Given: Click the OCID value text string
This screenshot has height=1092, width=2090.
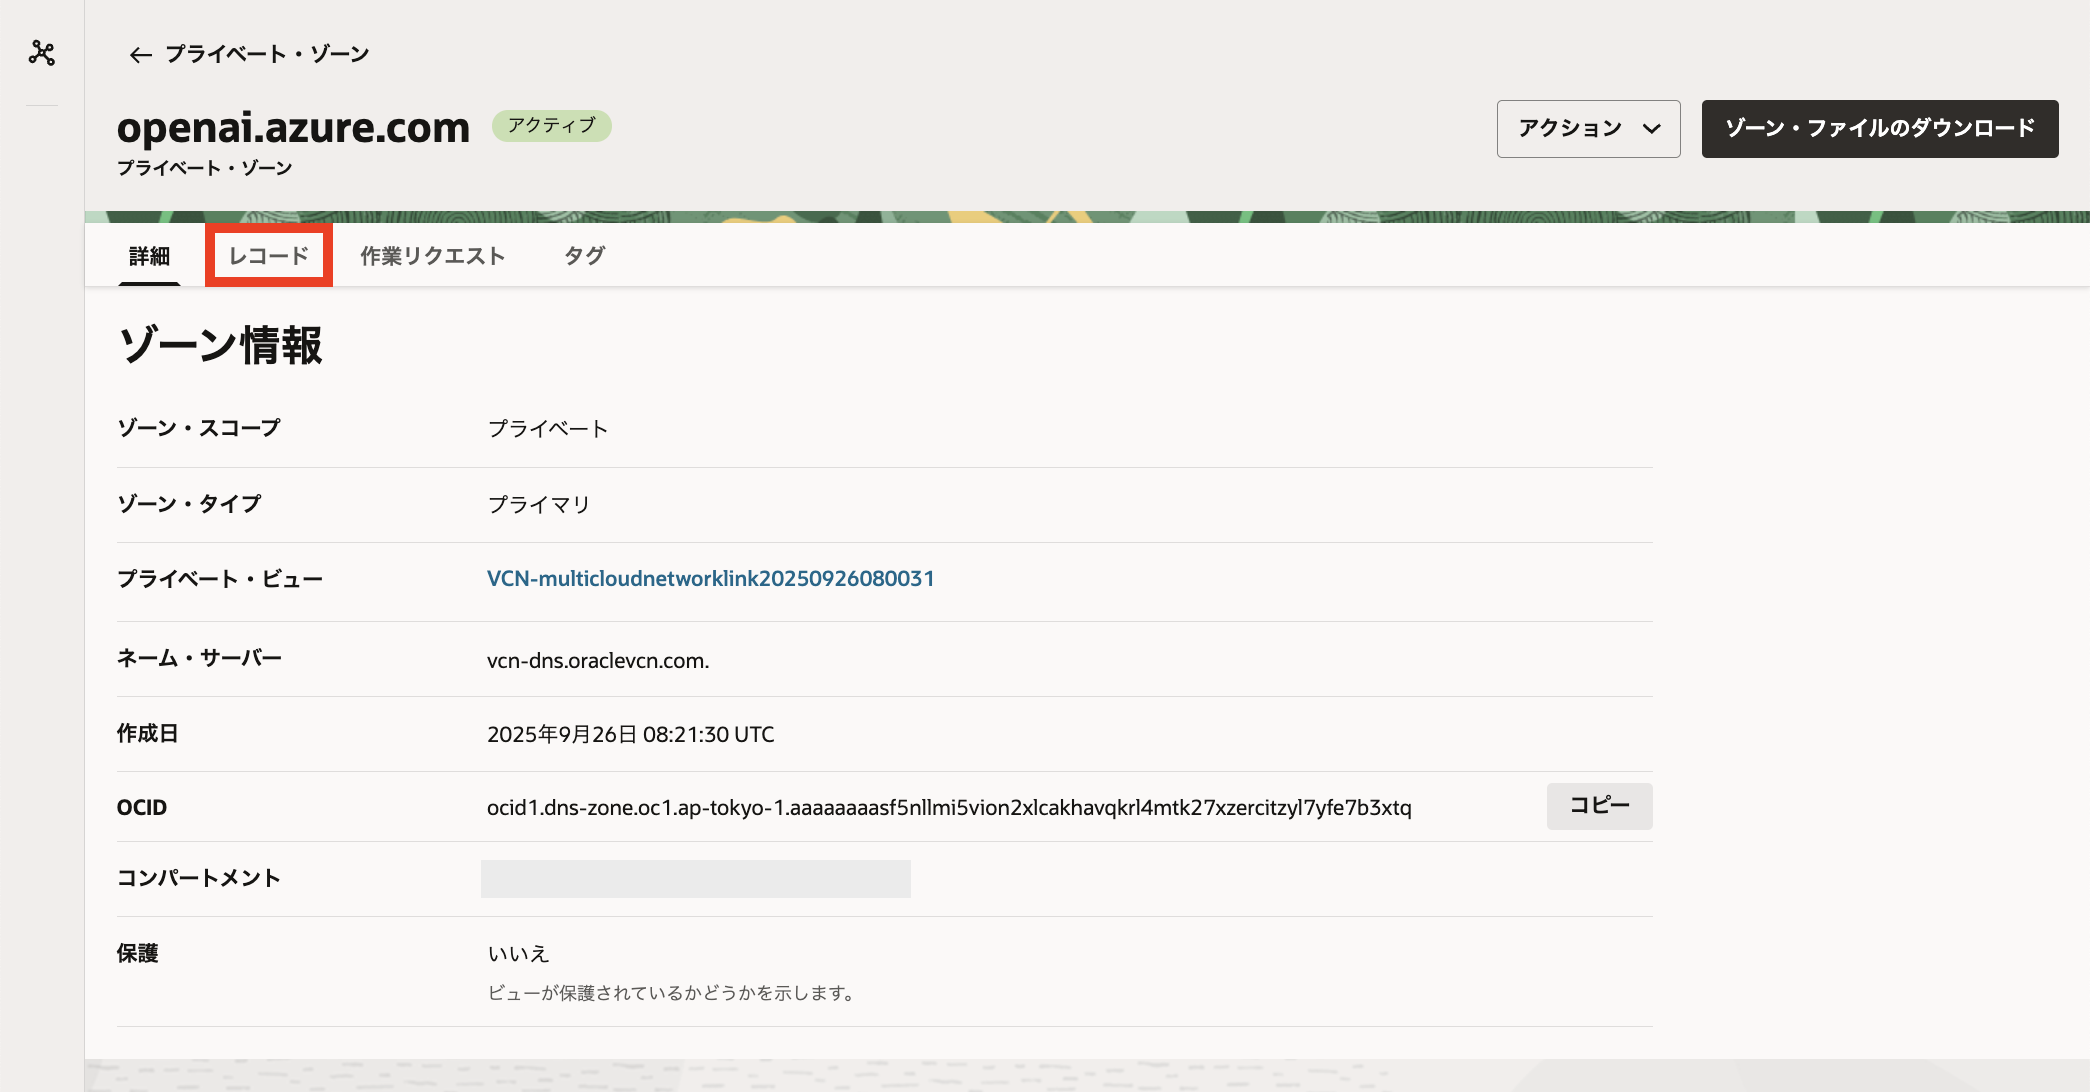Looking at the screenshot, I should pyautogui.click(x=948, y=808).
